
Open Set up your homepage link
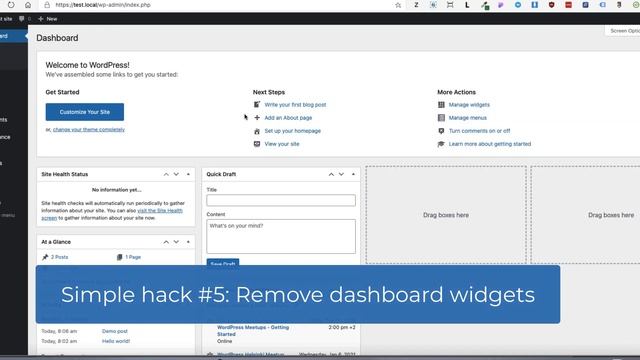pyautogui.click(x=293, y=131)
